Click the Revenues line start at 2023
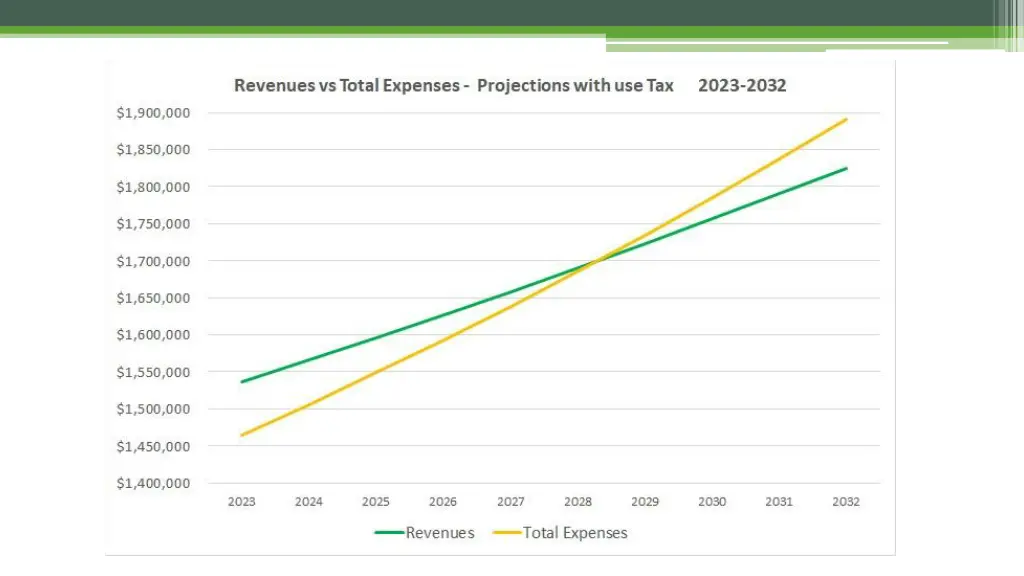1024x576 pixels. coord(242,381)
